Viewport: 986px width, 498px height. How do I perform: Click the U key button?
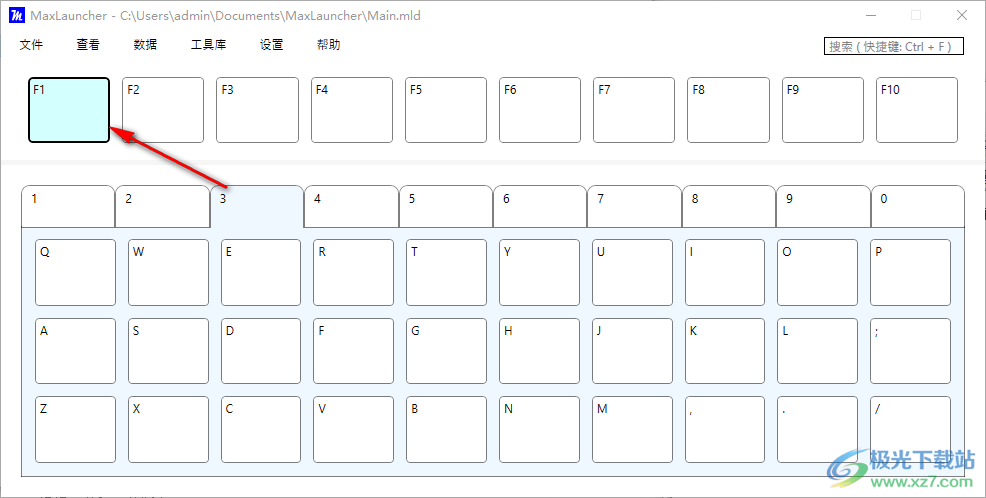[633, 272]
